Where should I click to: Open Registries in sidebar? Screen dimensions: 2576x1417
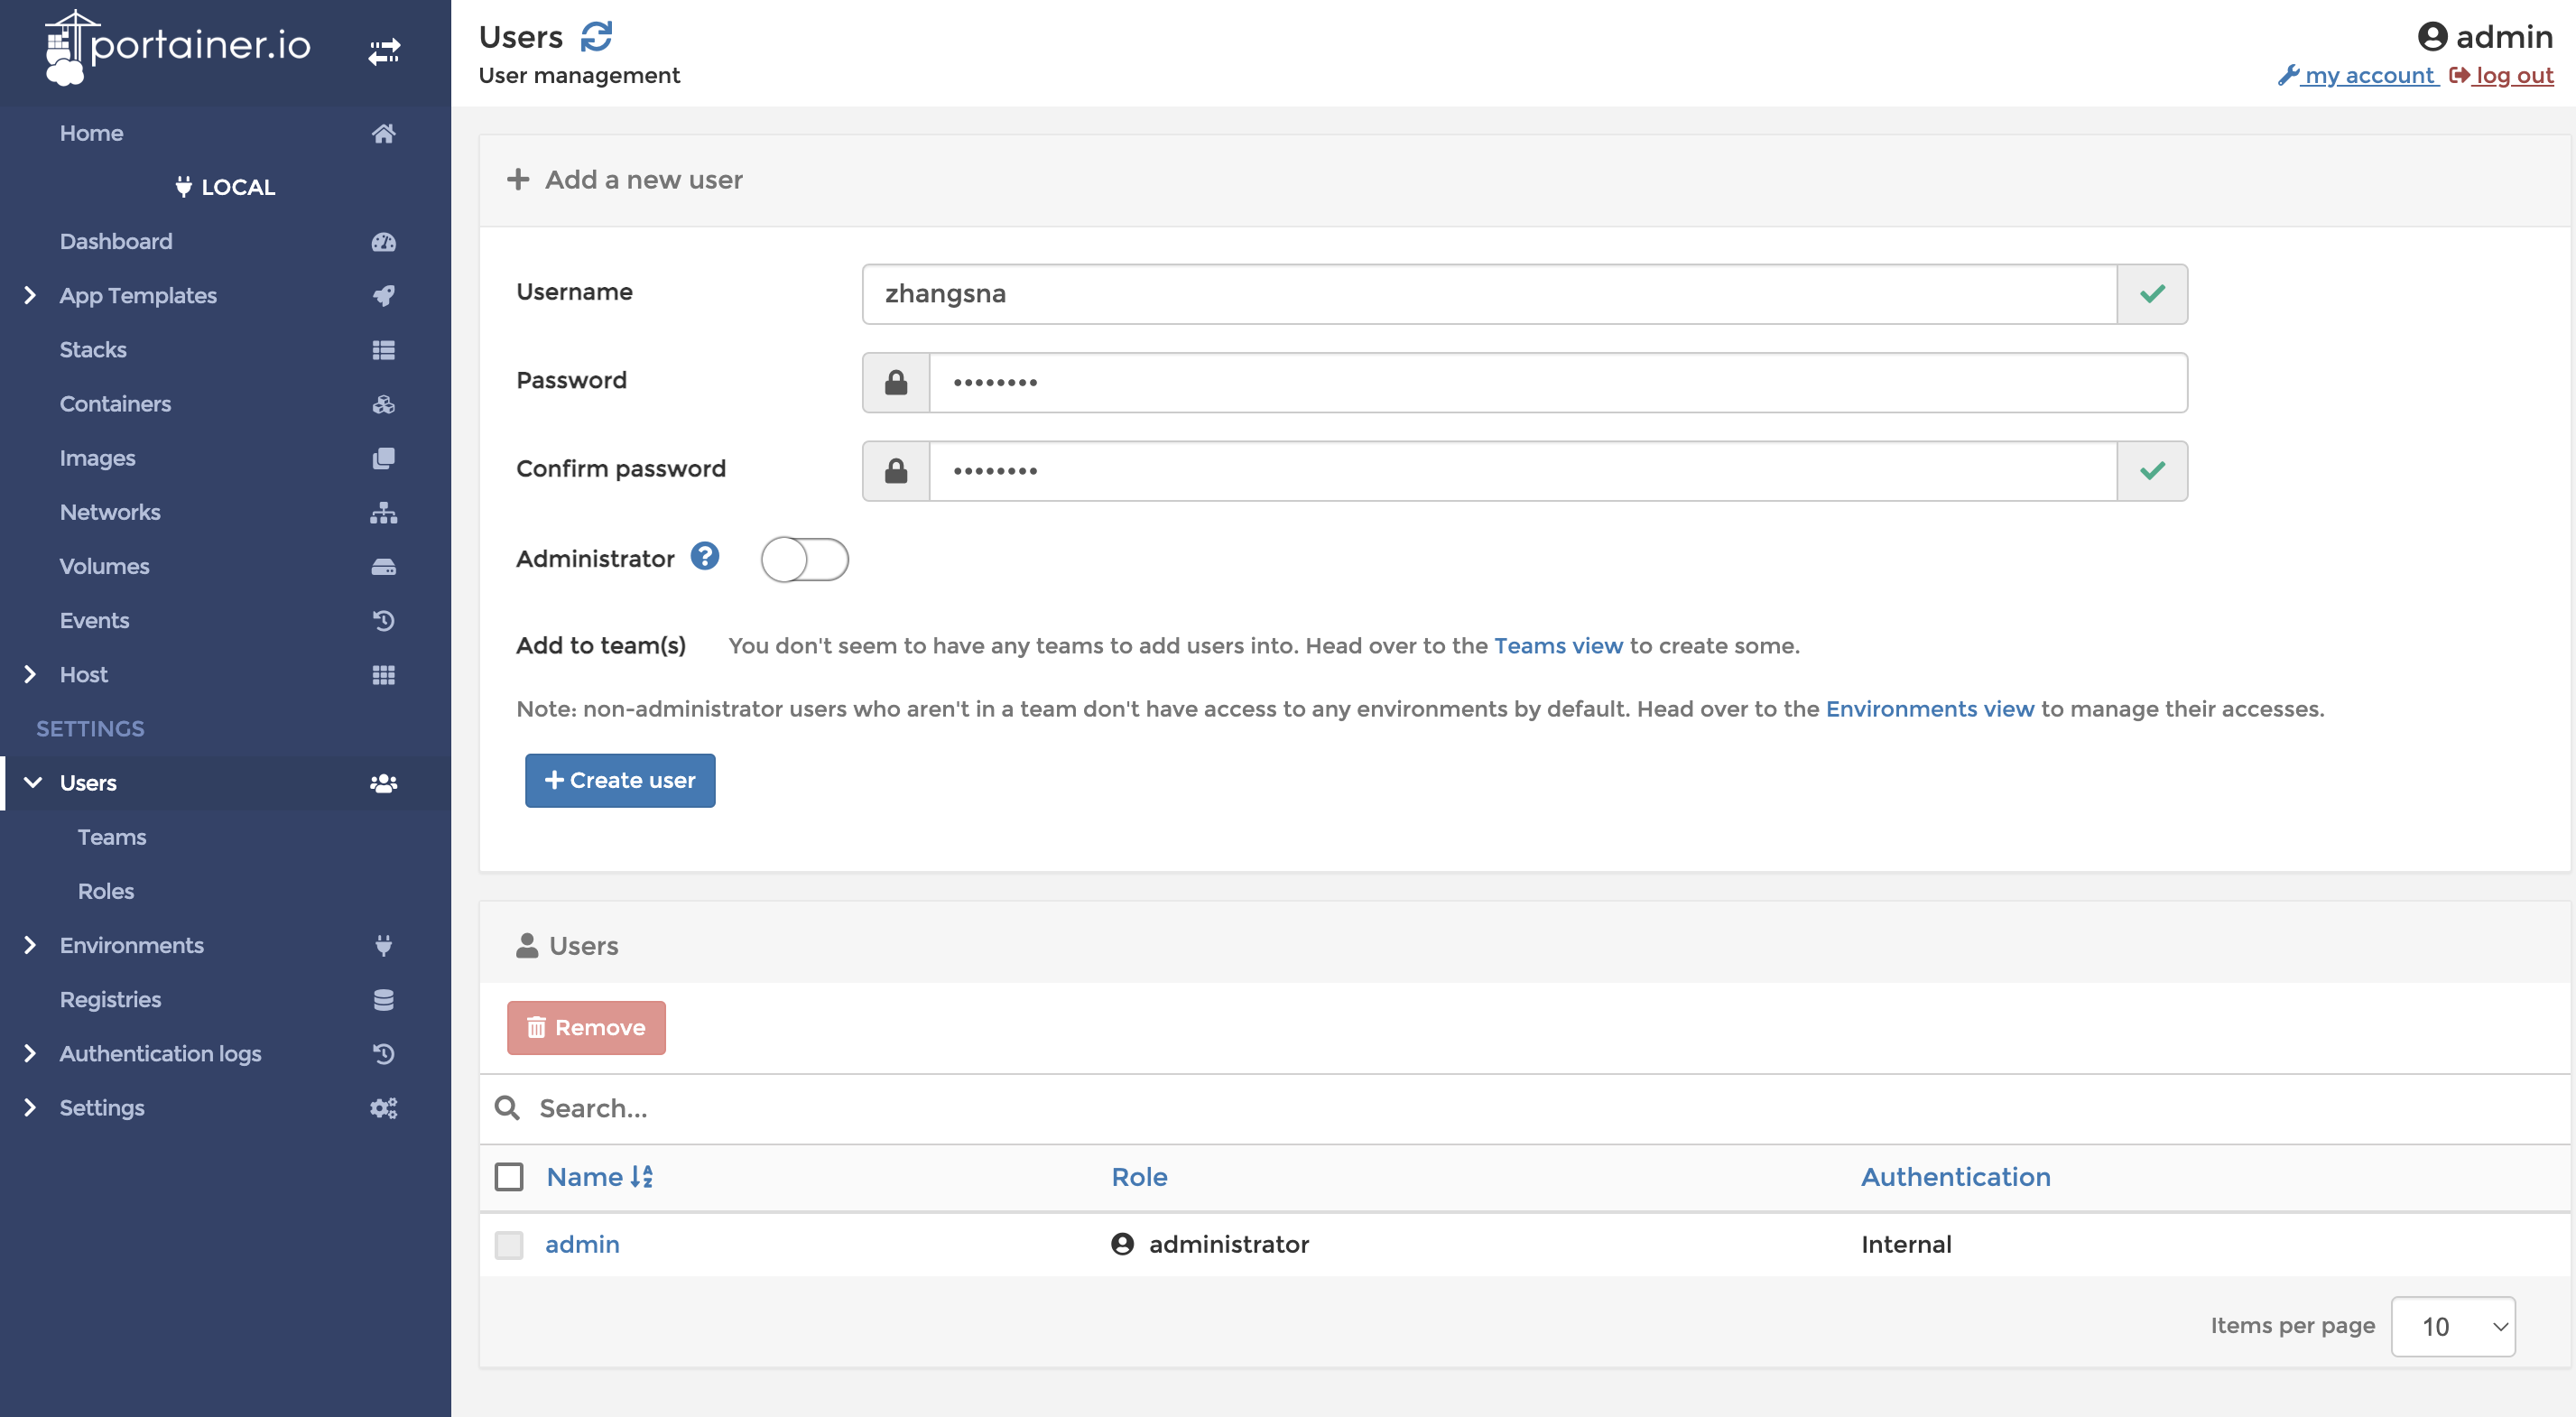coord(110,999)
